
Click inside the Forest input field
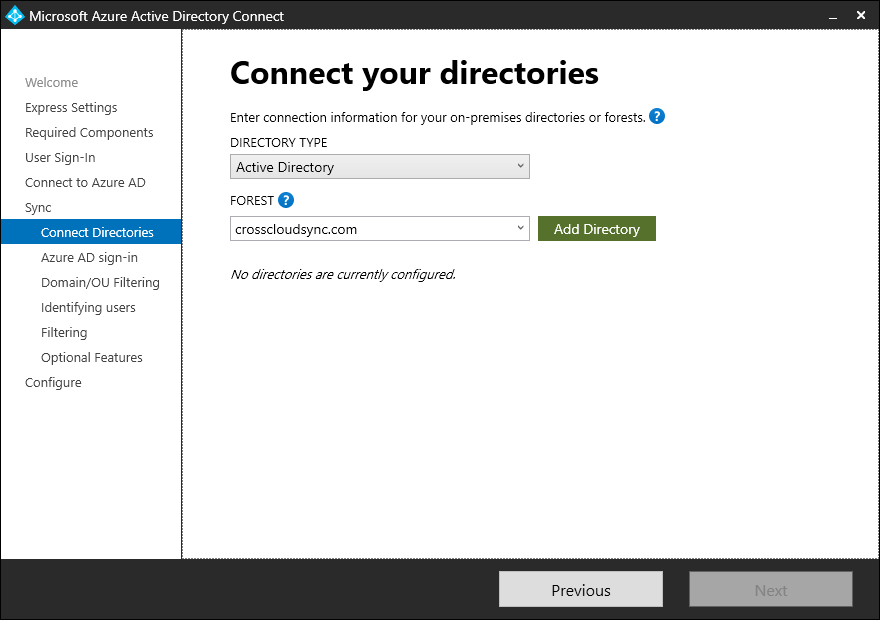point(370,228)
